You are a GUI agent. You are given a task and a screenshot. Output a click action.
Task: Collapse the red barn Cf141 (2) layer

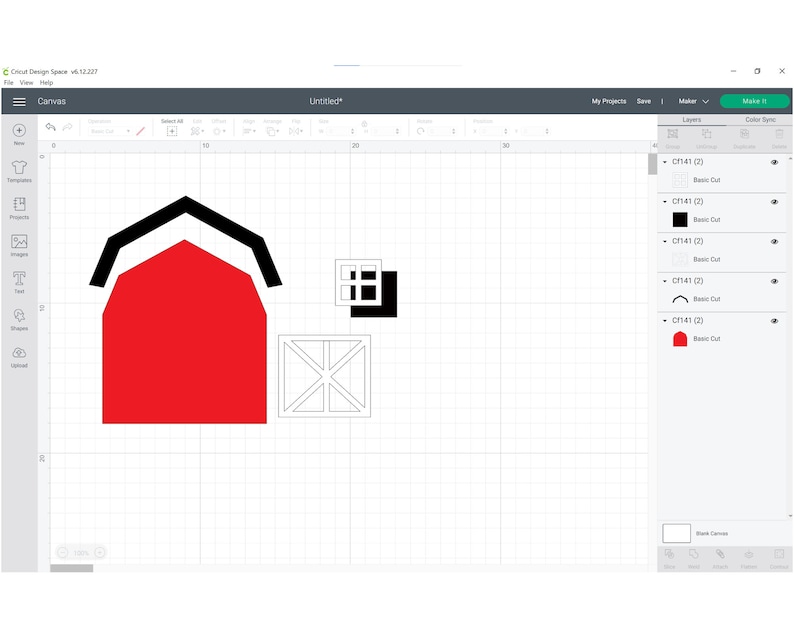point(665,321)
